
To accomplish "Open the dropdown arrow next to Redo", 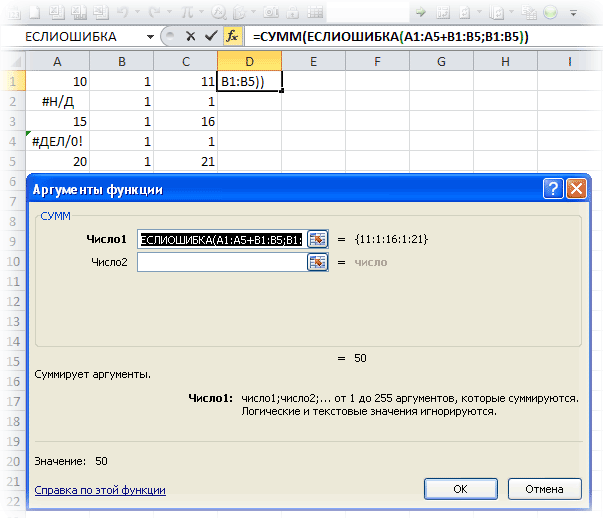I will tap(169, 12).
